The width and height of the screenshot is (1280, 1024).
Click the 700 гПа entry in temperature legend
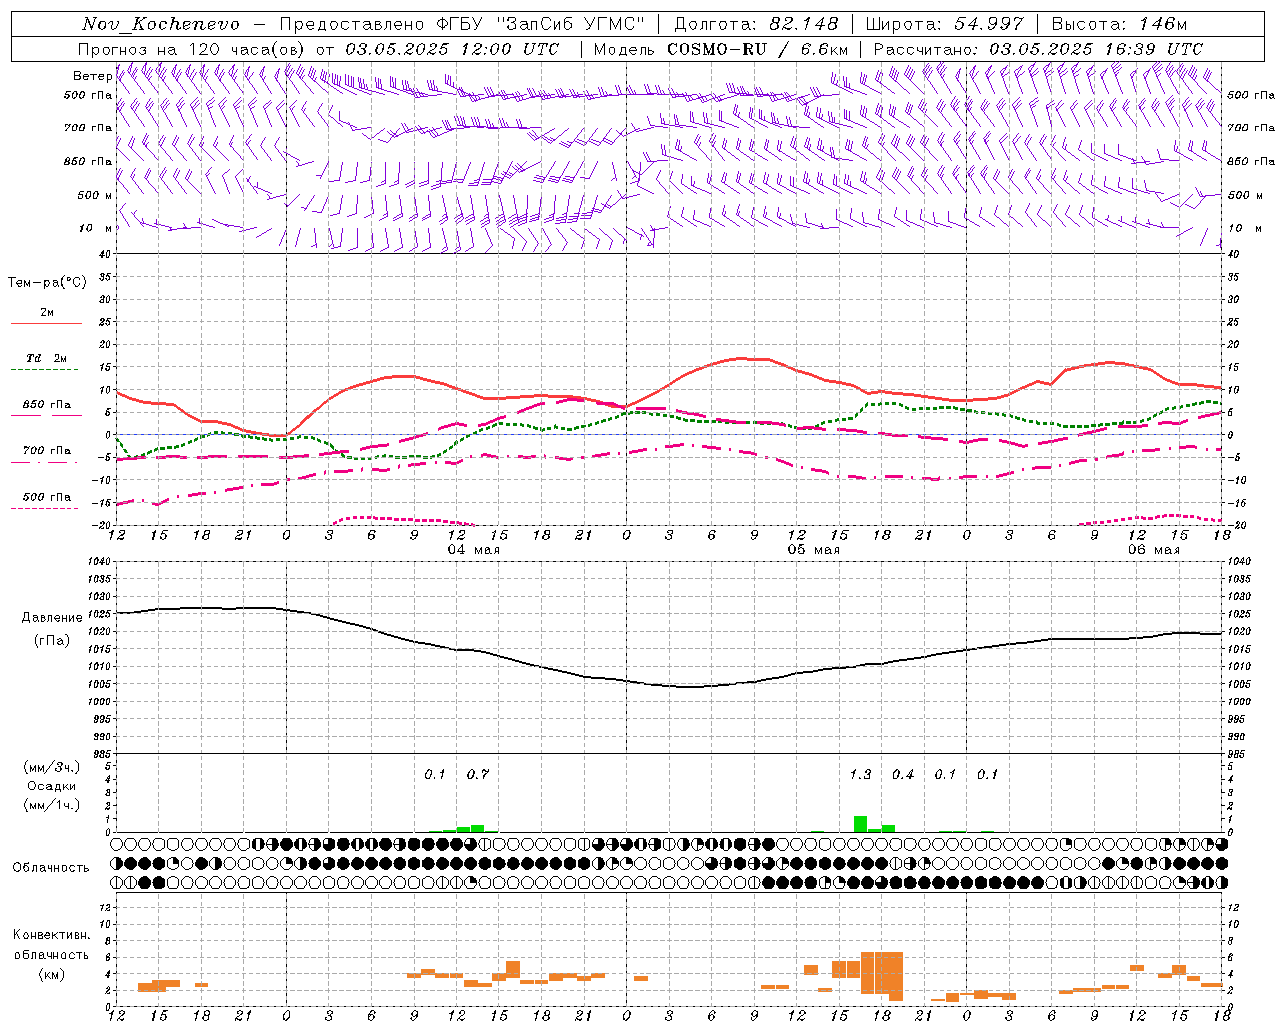tap(47, 450)
